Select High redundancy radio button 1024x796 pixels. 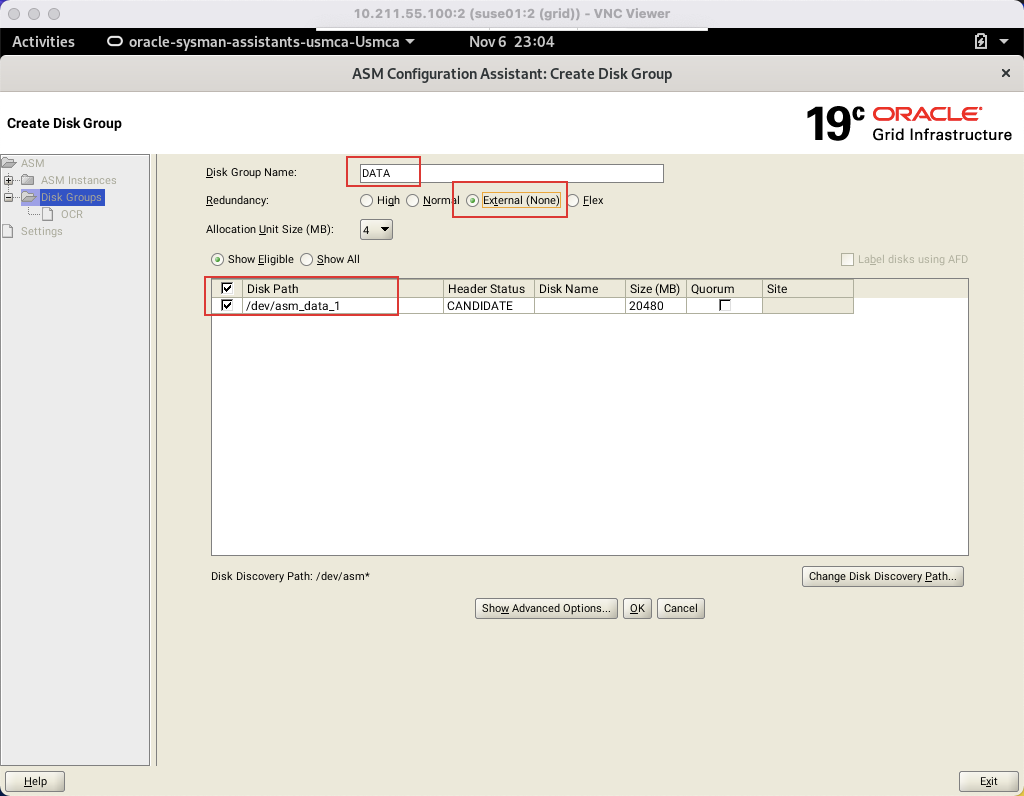pyautogui.click(x=366, y=200)
